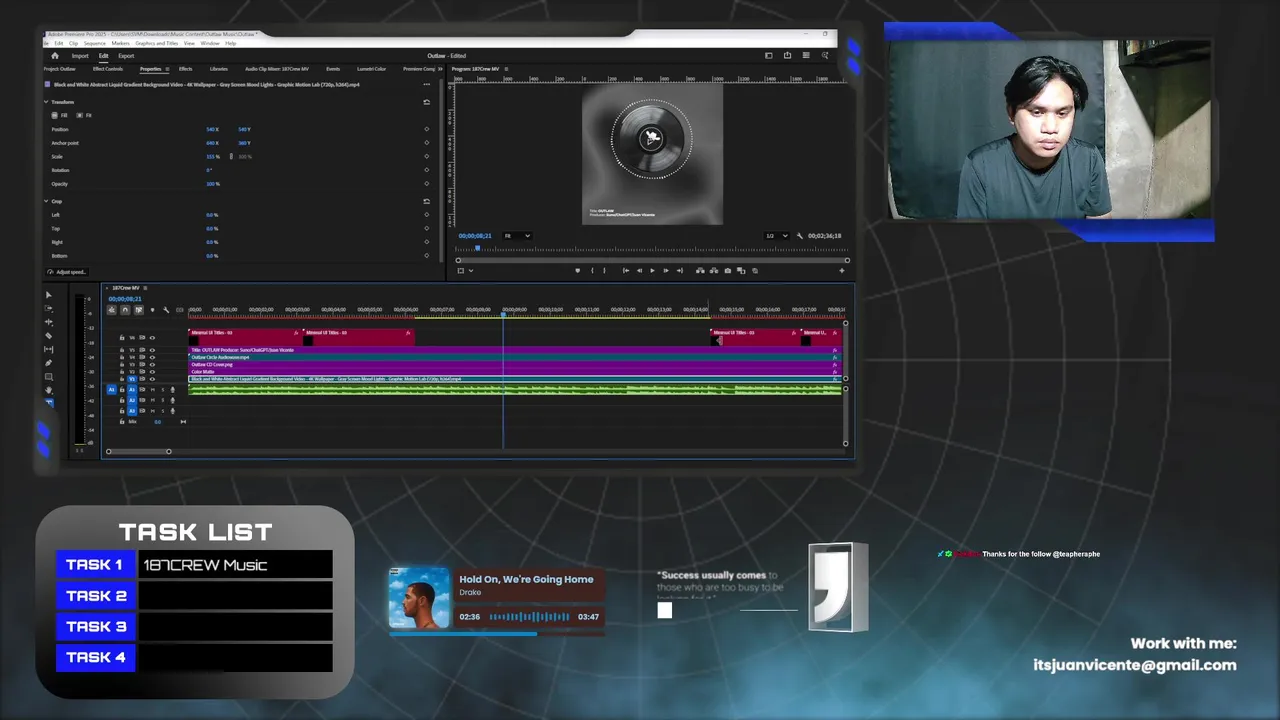Screen dimensions: 1280x720
Task: Click the Adjust speed button
Action: coord(68,272)
